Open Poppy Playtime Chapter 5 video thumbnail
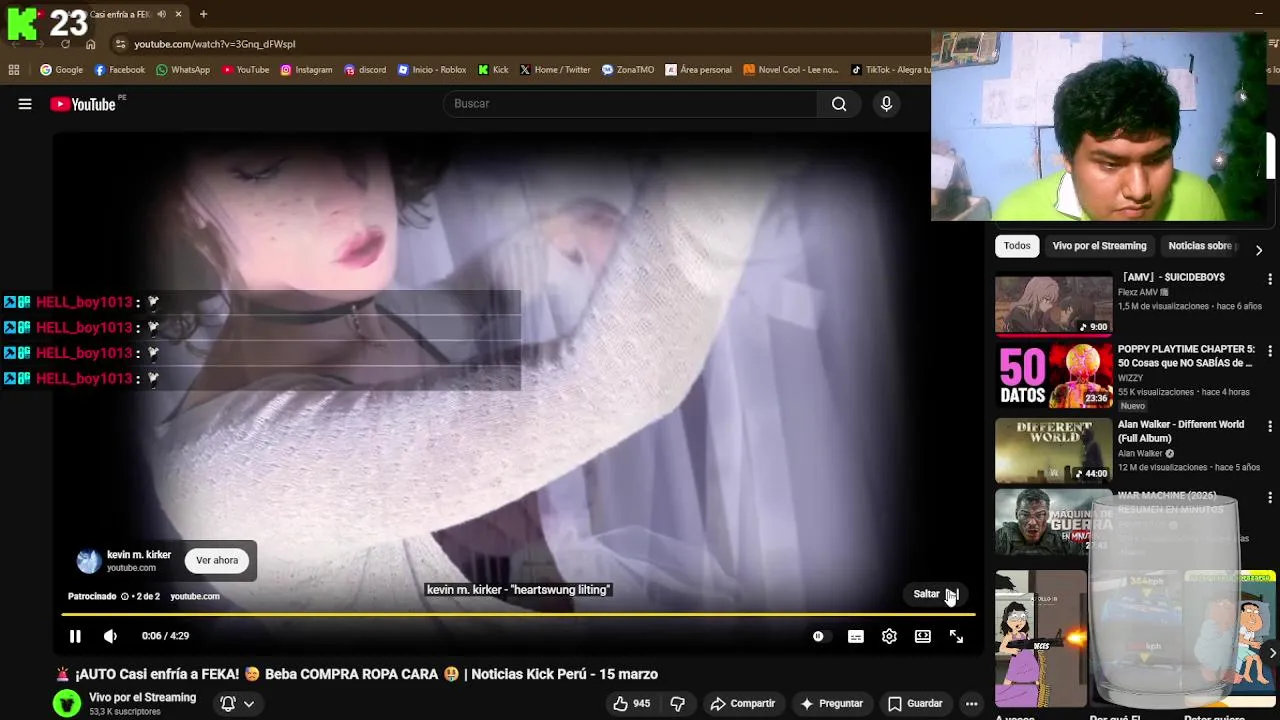Screen dimensions: 1280x720 [1053, 376]
